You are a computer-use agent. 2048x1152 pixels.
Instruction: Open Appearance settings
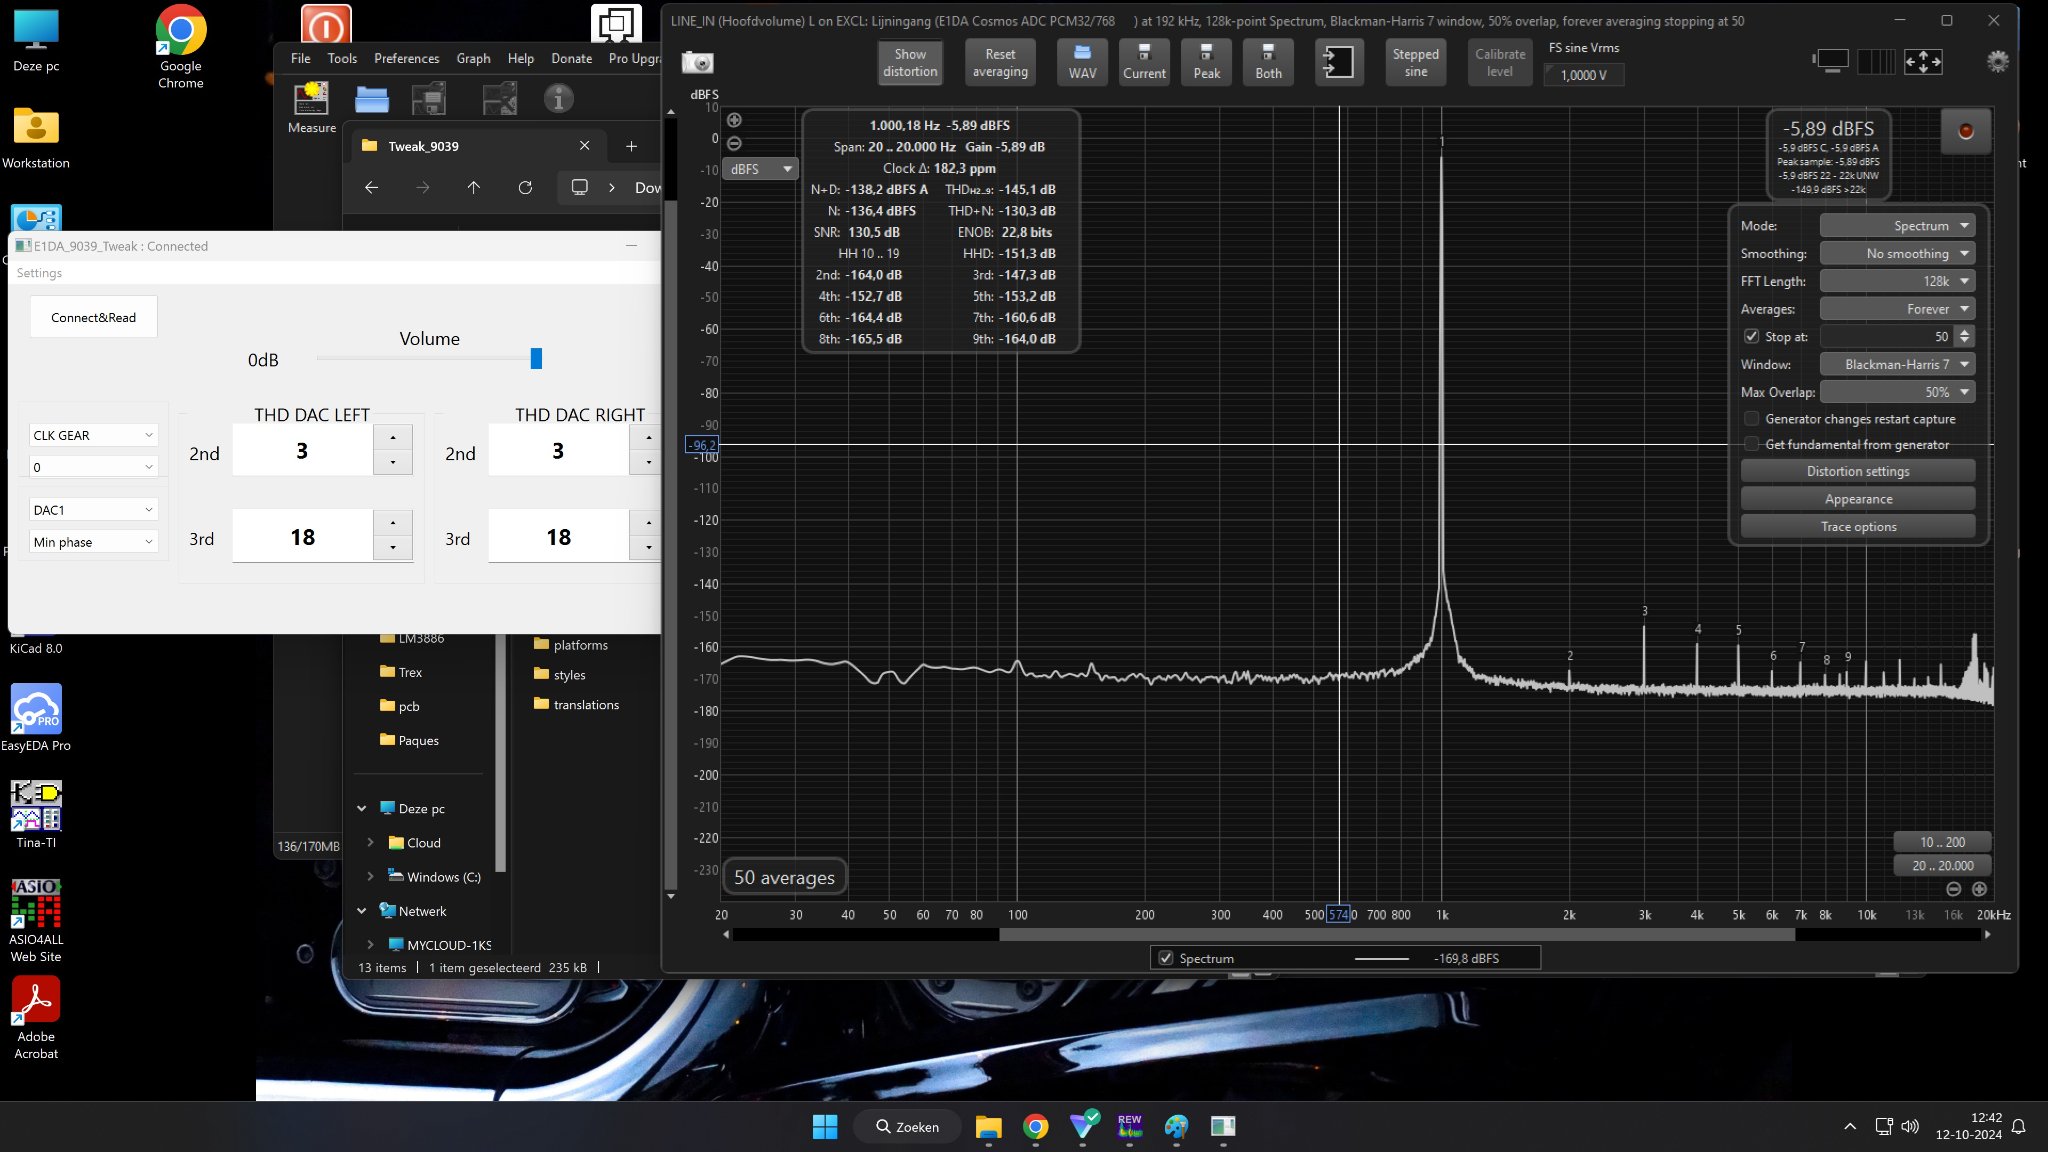pyautogui.click(x=1858, y=499)
